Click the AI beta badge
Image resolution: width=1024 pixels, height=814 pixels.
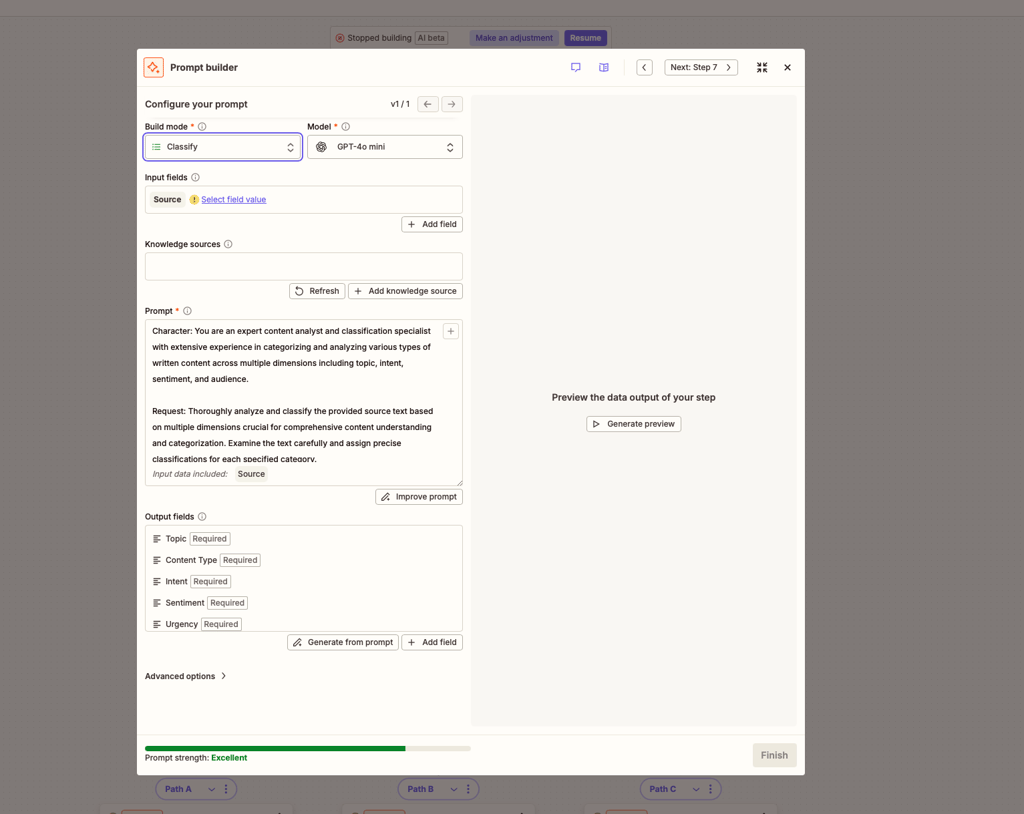point(431,38)
